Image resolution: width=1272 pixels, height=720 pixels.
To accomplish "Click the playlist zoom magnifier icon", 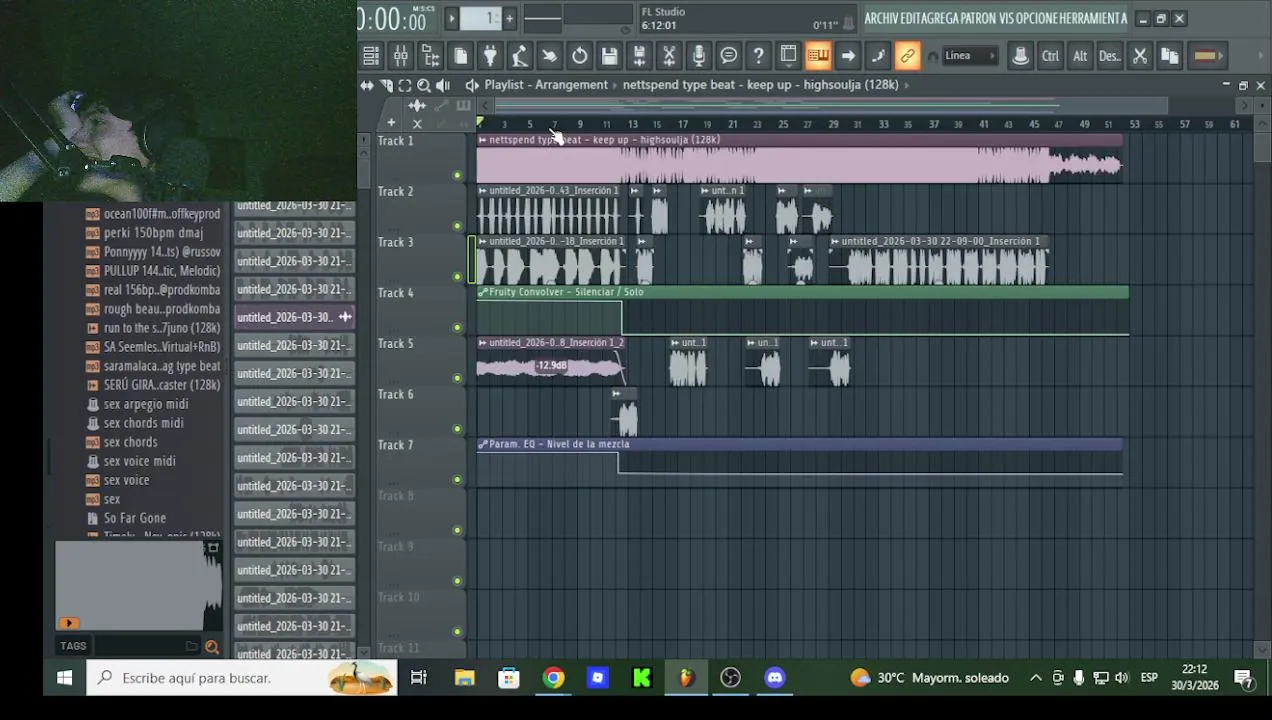I will pos(424,85).
